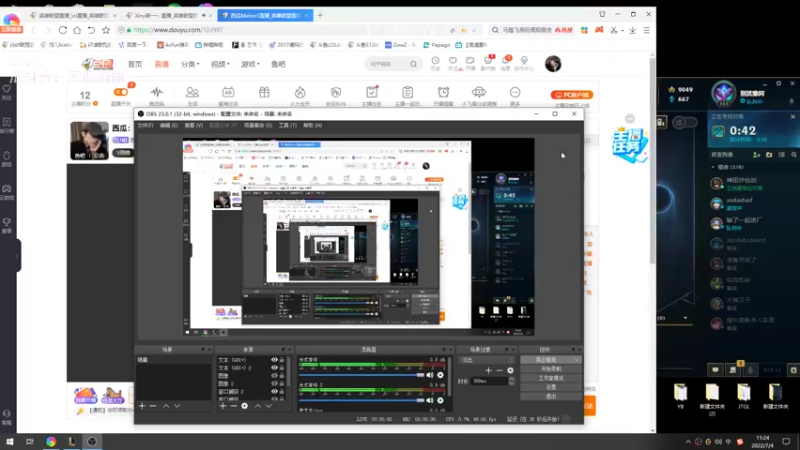Move the source up in the list
This screenshot has width=800, height=450.
[x=258, y=406]
